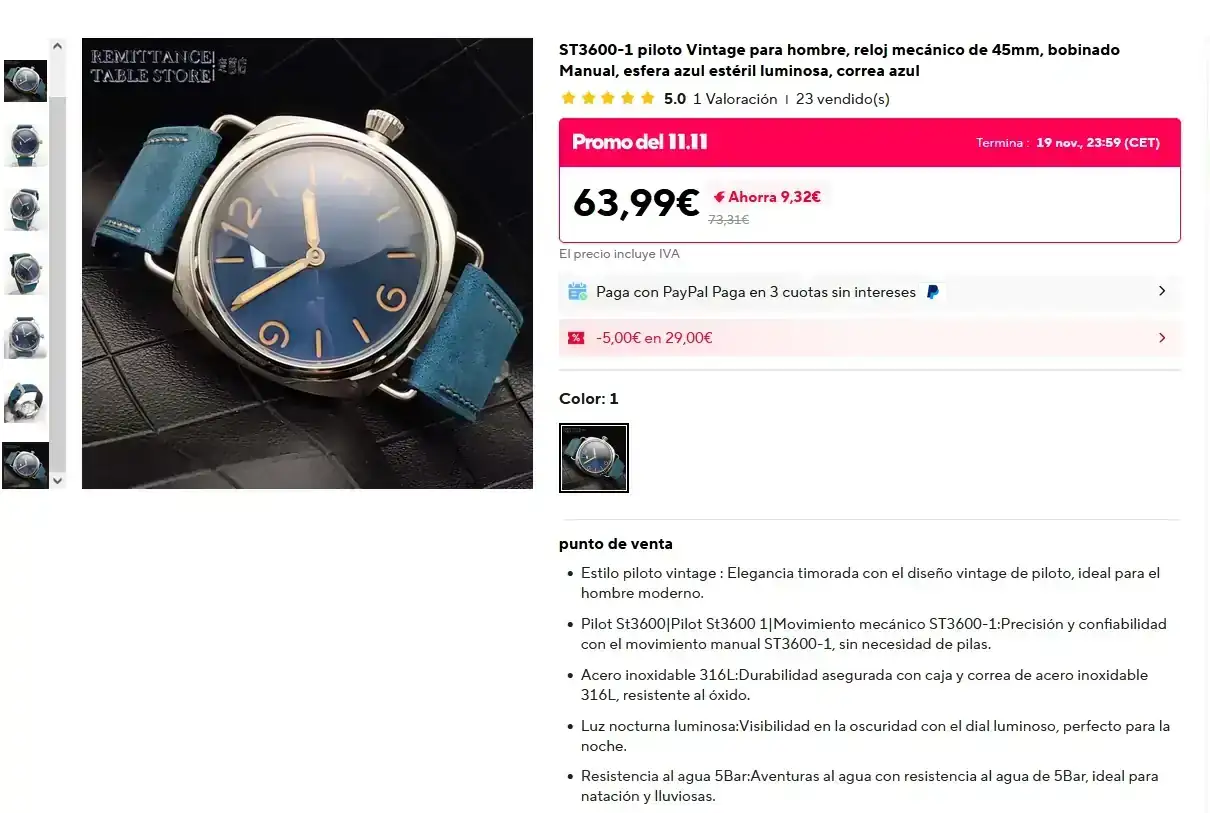This screenshot has width=1210, height=813.
Task: Select the last watch thumbnail in list
Action: (25, 465)
